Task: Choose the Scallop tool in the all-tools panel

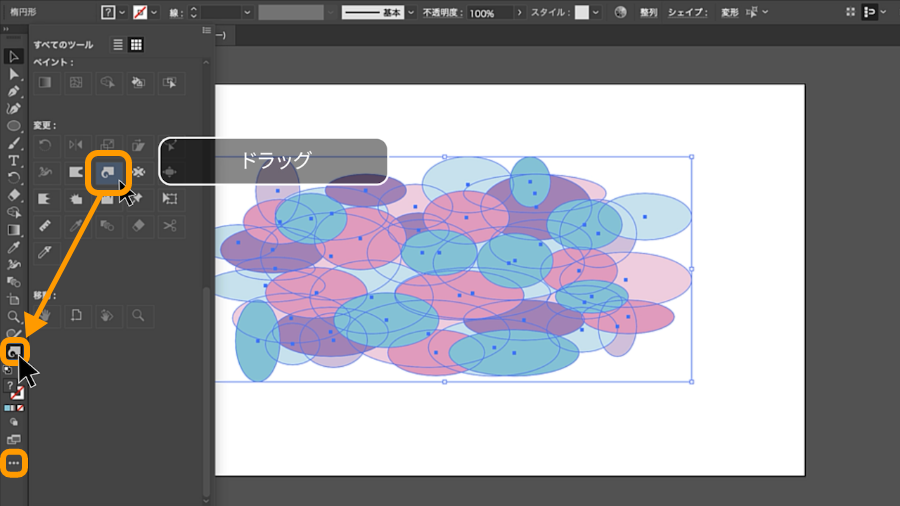Action: (45, 199)
